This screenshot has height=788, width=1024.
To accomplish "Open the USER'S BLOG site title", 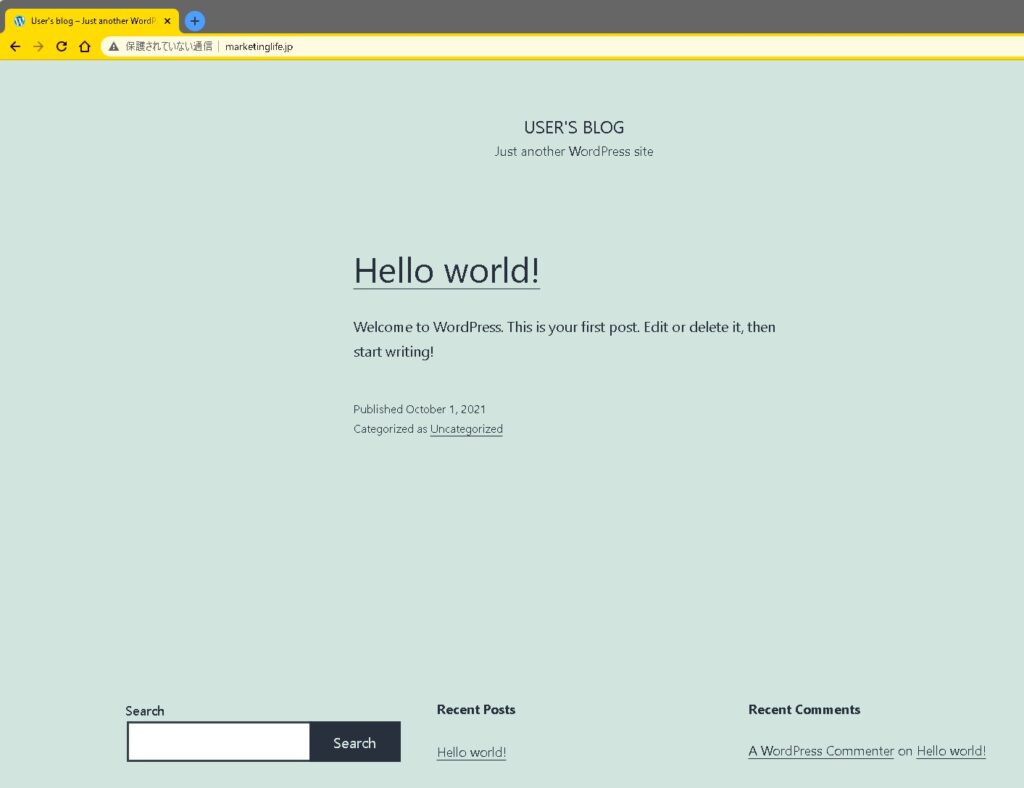I will pos(573,127).
